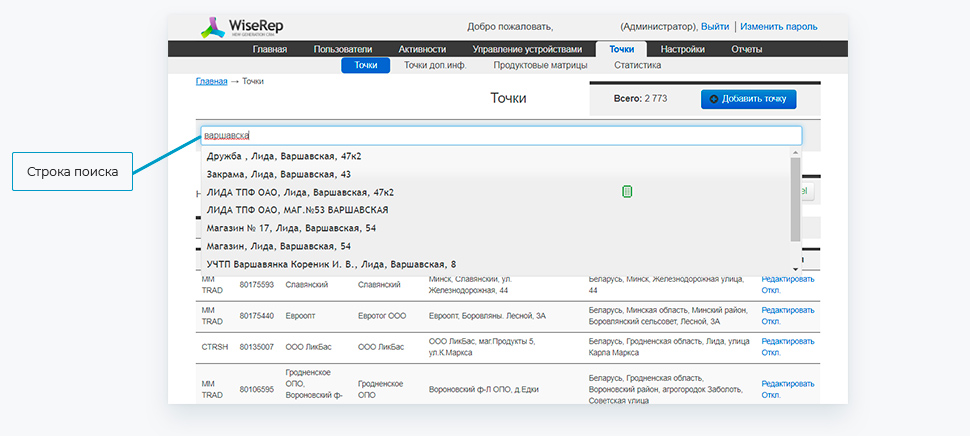This screenshot has height=436, width=970.
Task: Open Управление устройствами tab
Action: tap(527, 49)
